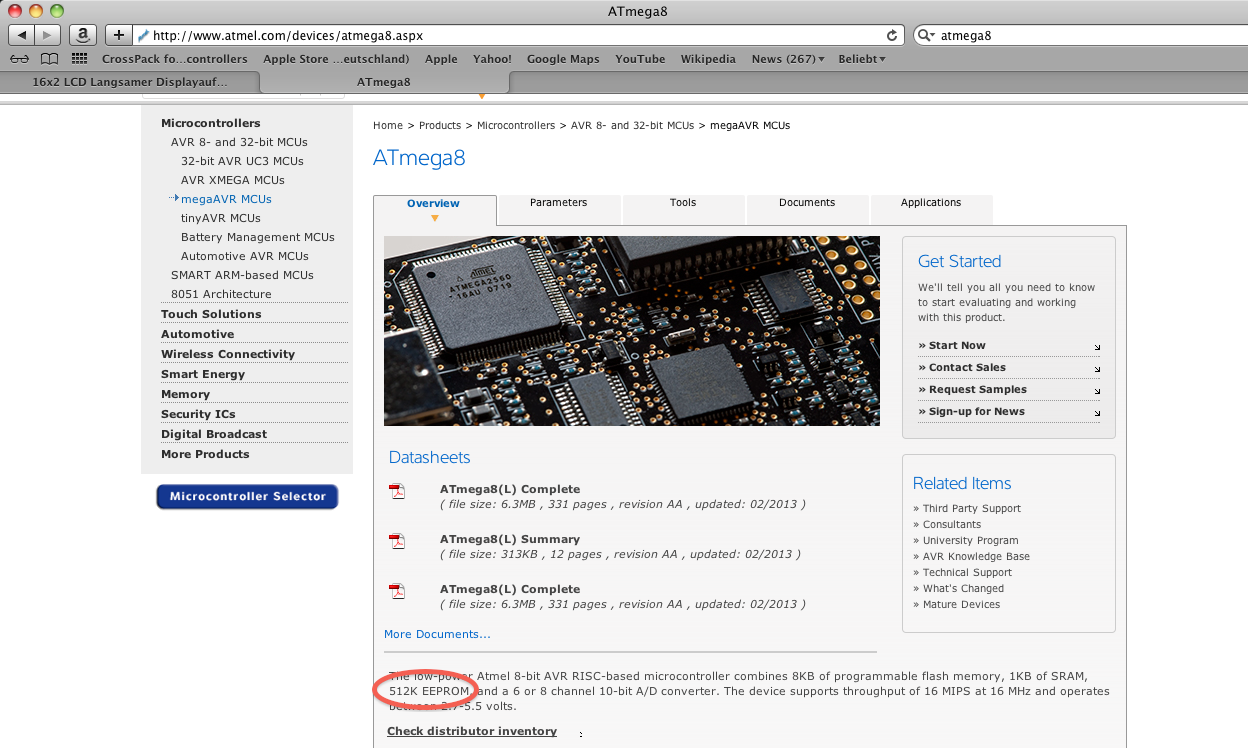Viewport: 1248px width, 748px height.
Task: Switch to the Parameters tab
Action: point(559,208)
